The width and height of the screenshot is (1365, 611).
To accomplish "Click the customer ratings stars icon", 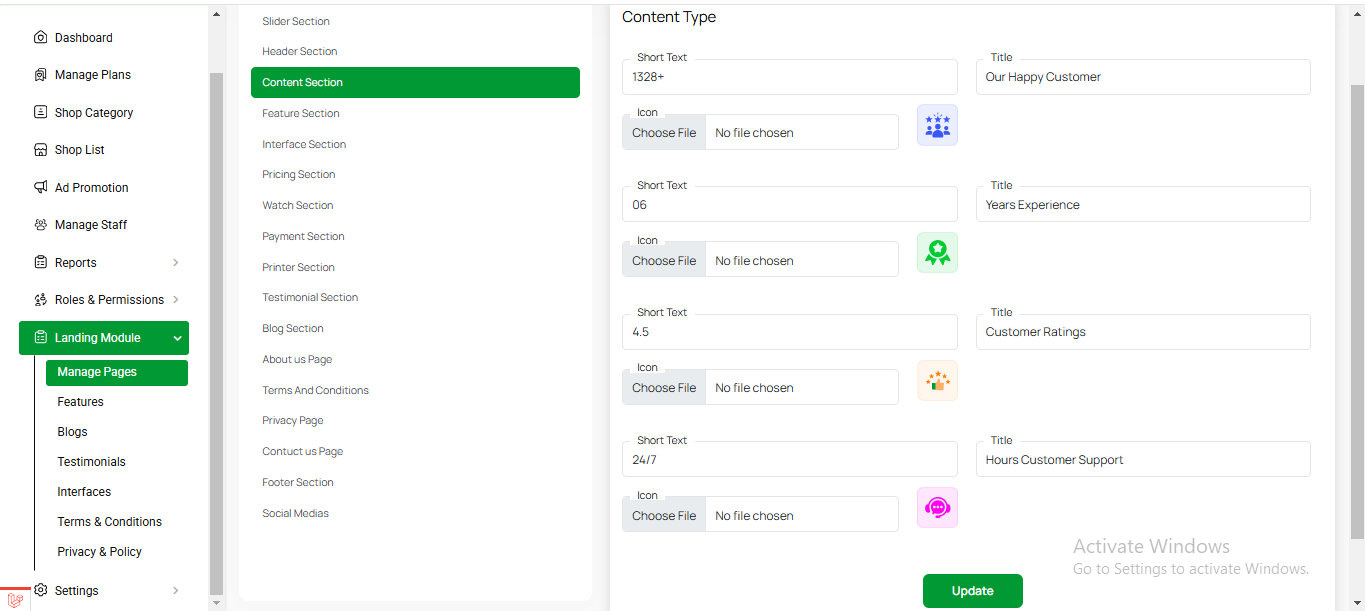I will click(x=937, y=381).
